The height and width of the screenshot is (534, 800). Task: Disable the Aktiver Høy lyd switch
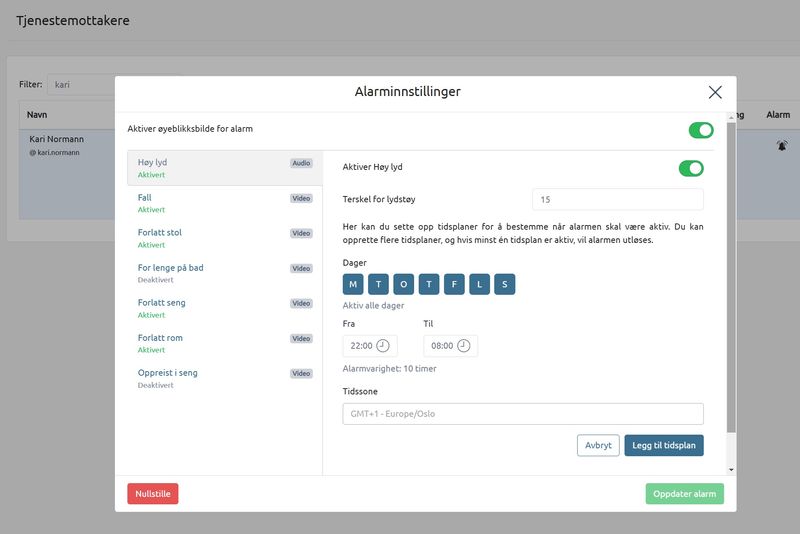pos(690,168)
